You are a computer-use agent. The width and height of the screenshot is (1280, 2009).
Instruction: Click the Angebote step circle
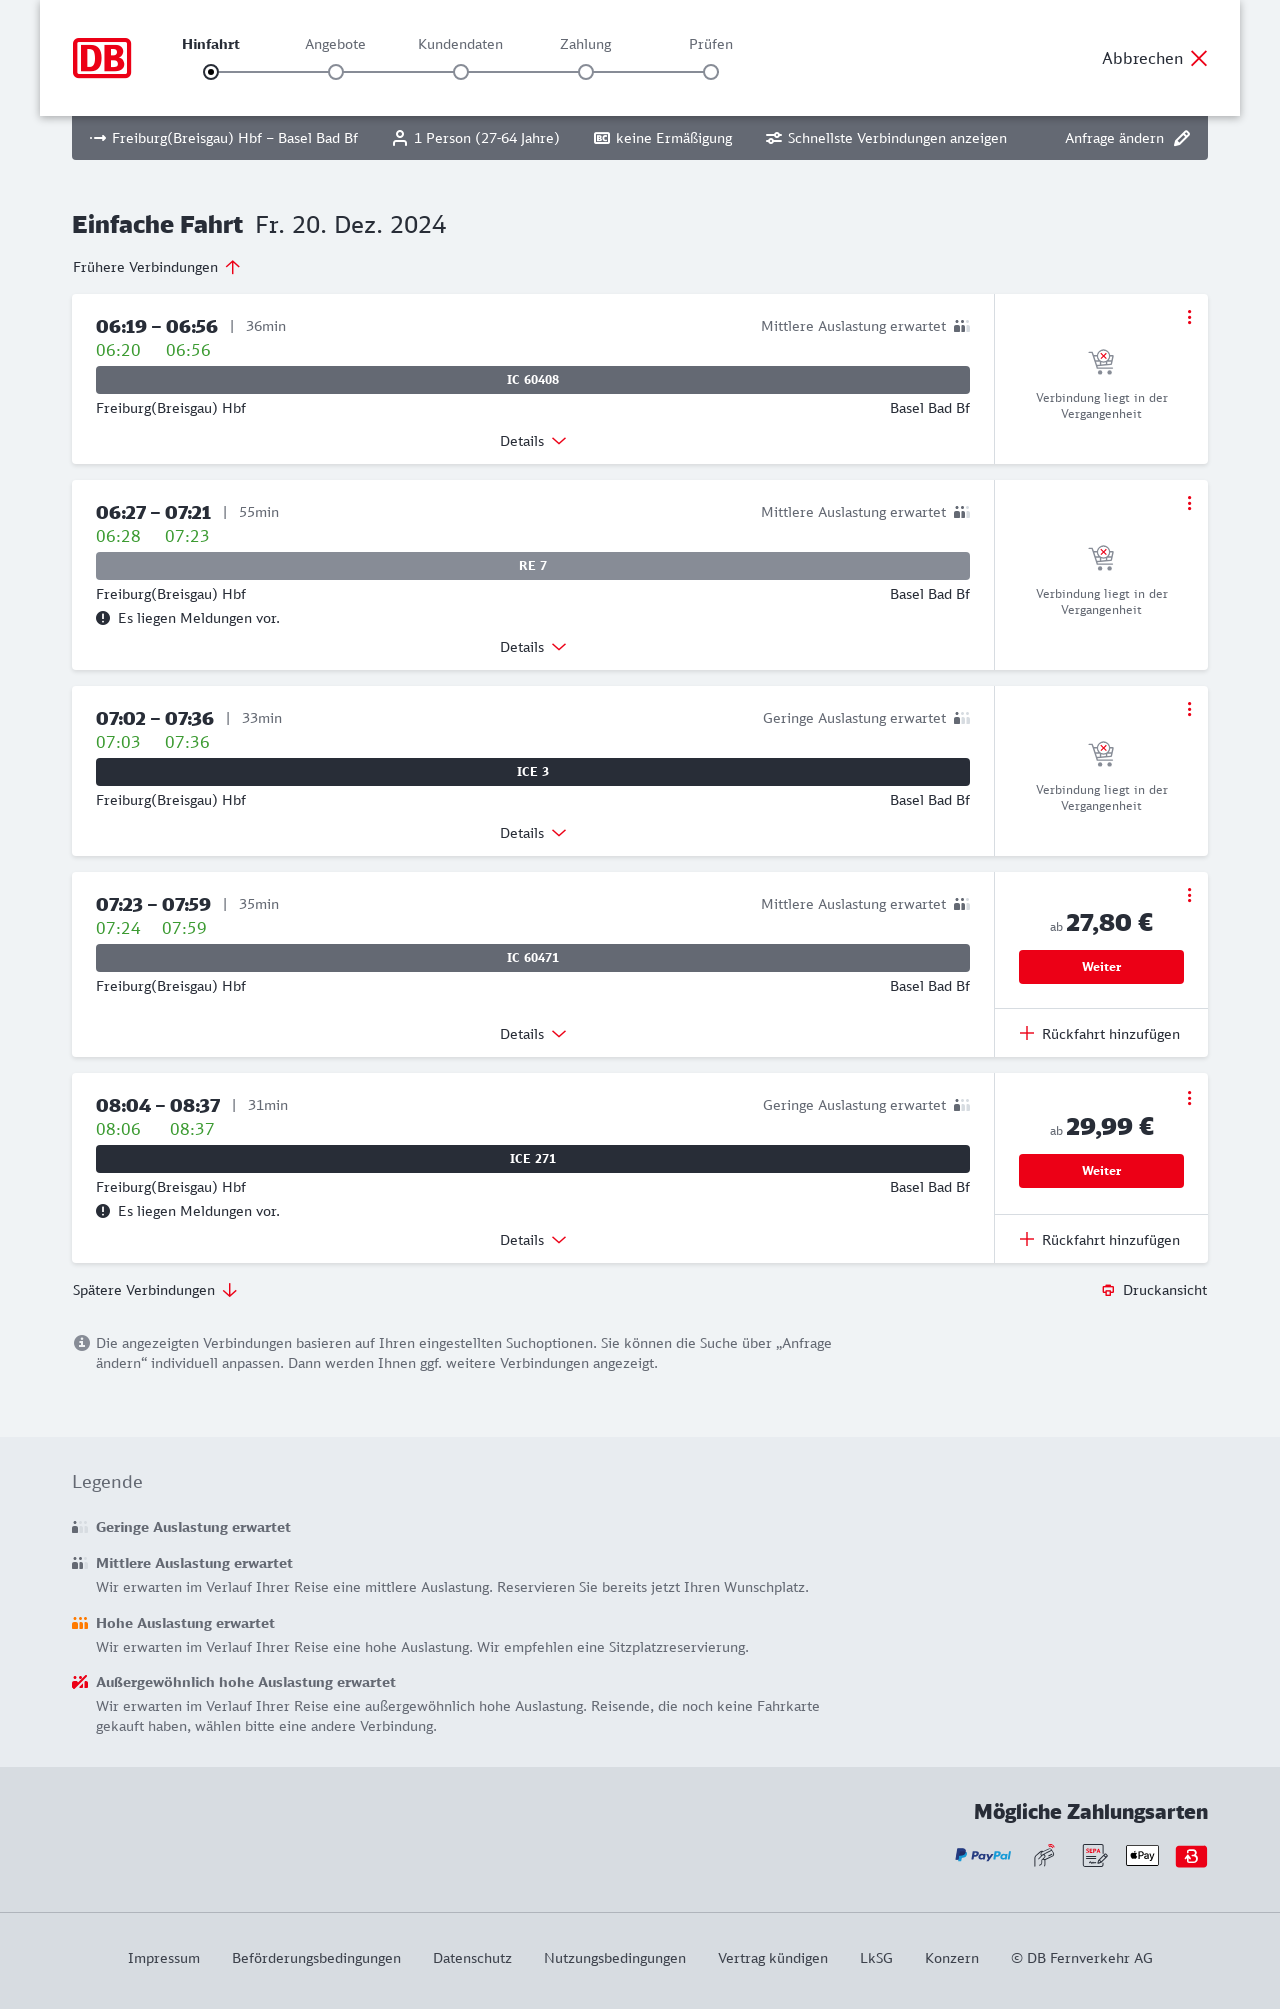coord(336,72)
